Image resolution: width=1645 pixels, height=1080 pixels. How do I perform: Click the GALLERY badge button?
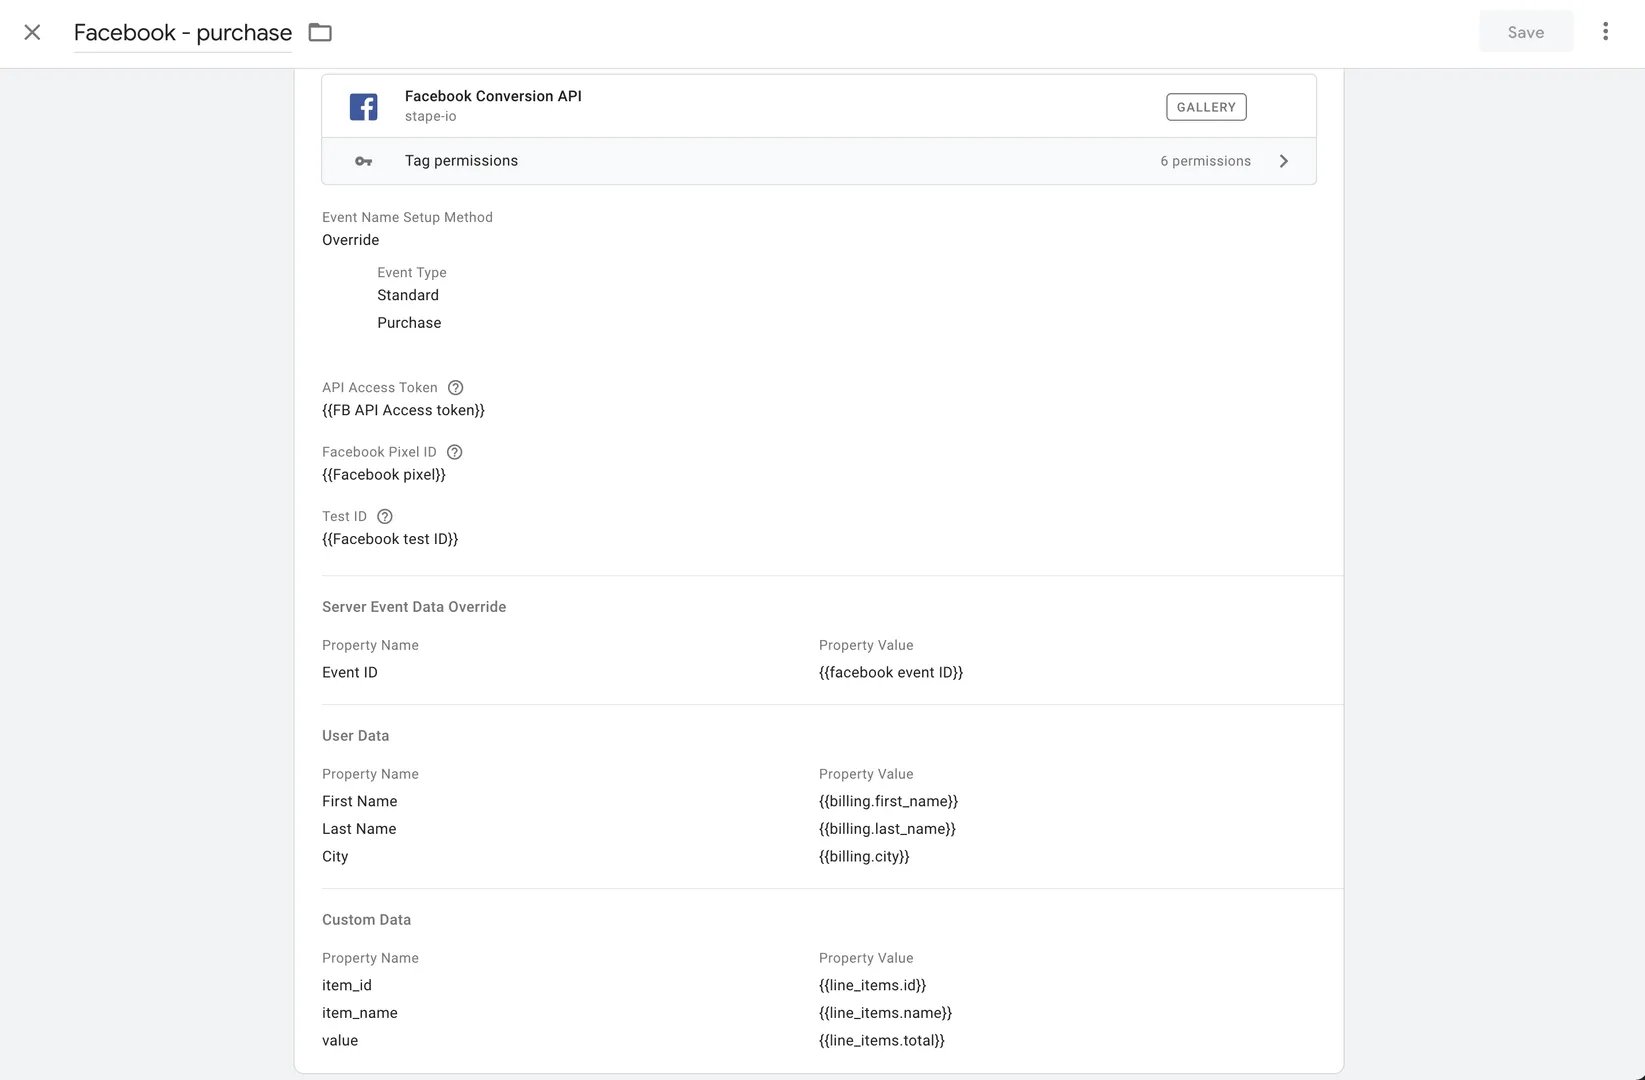pyautogui.click(x=1206, y=107)
